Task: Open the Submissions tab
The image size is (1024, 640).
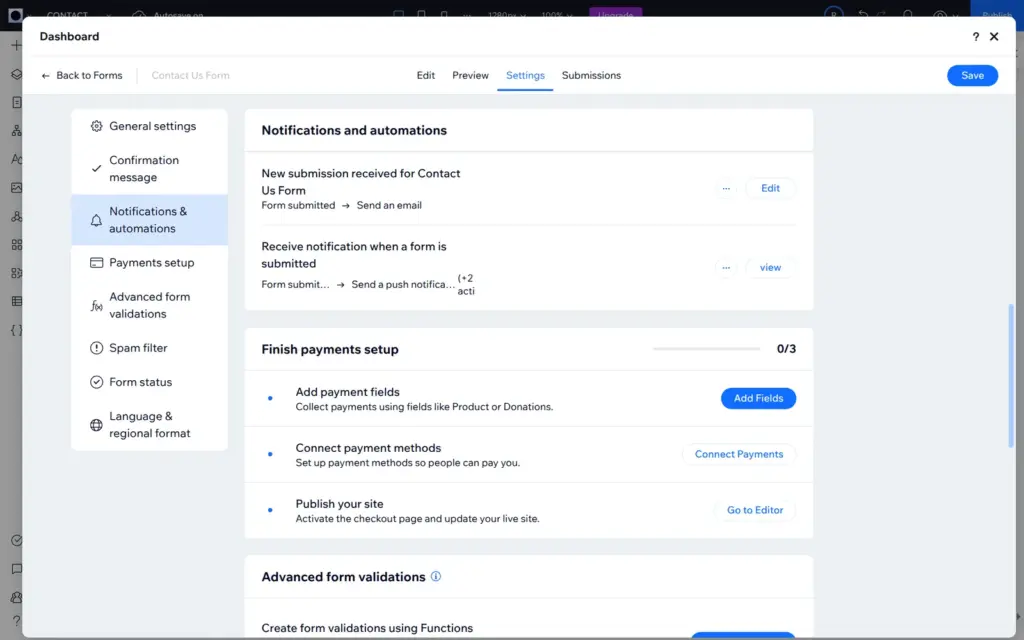Action: point(591,76)
